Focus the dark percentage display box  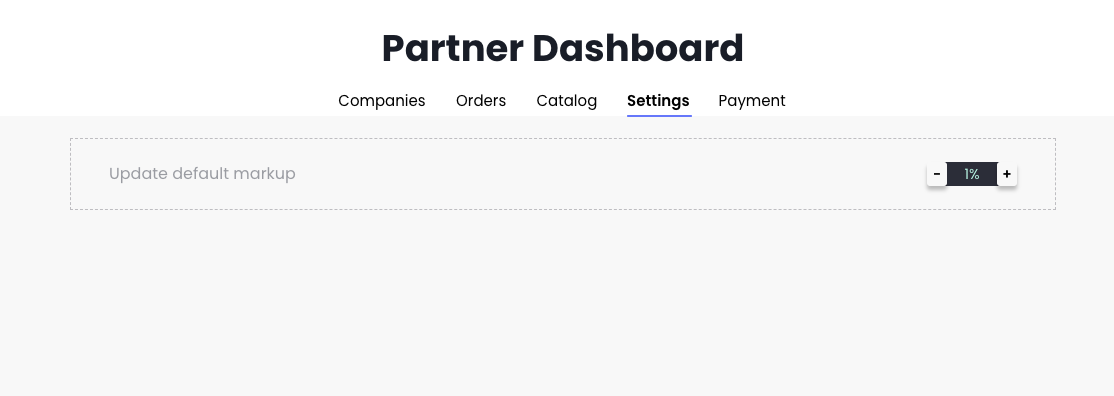point(972,173)
